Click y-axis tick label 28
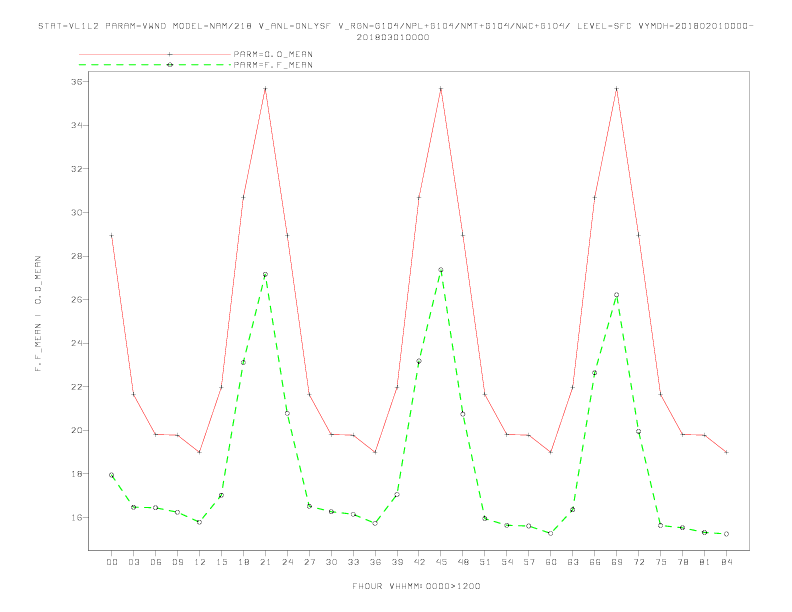792x612 pixels. pyautogui.click(x=77, y=256)
